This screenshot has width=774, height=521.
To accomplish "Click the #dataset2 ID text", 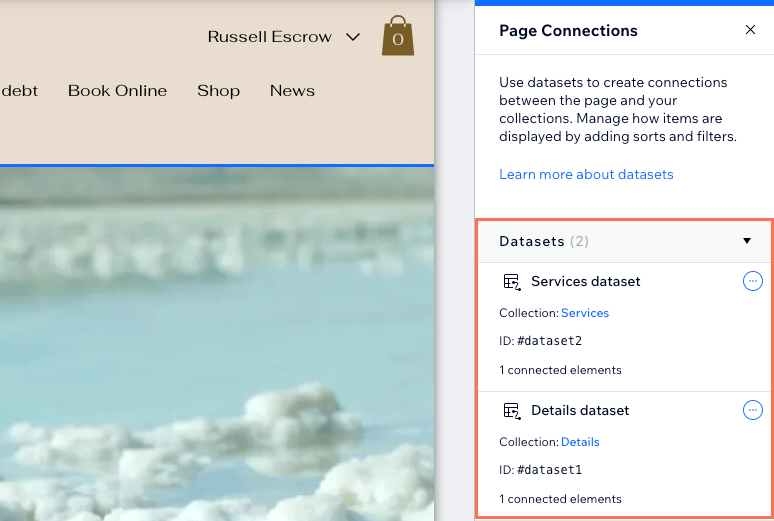I will (549, 341).
